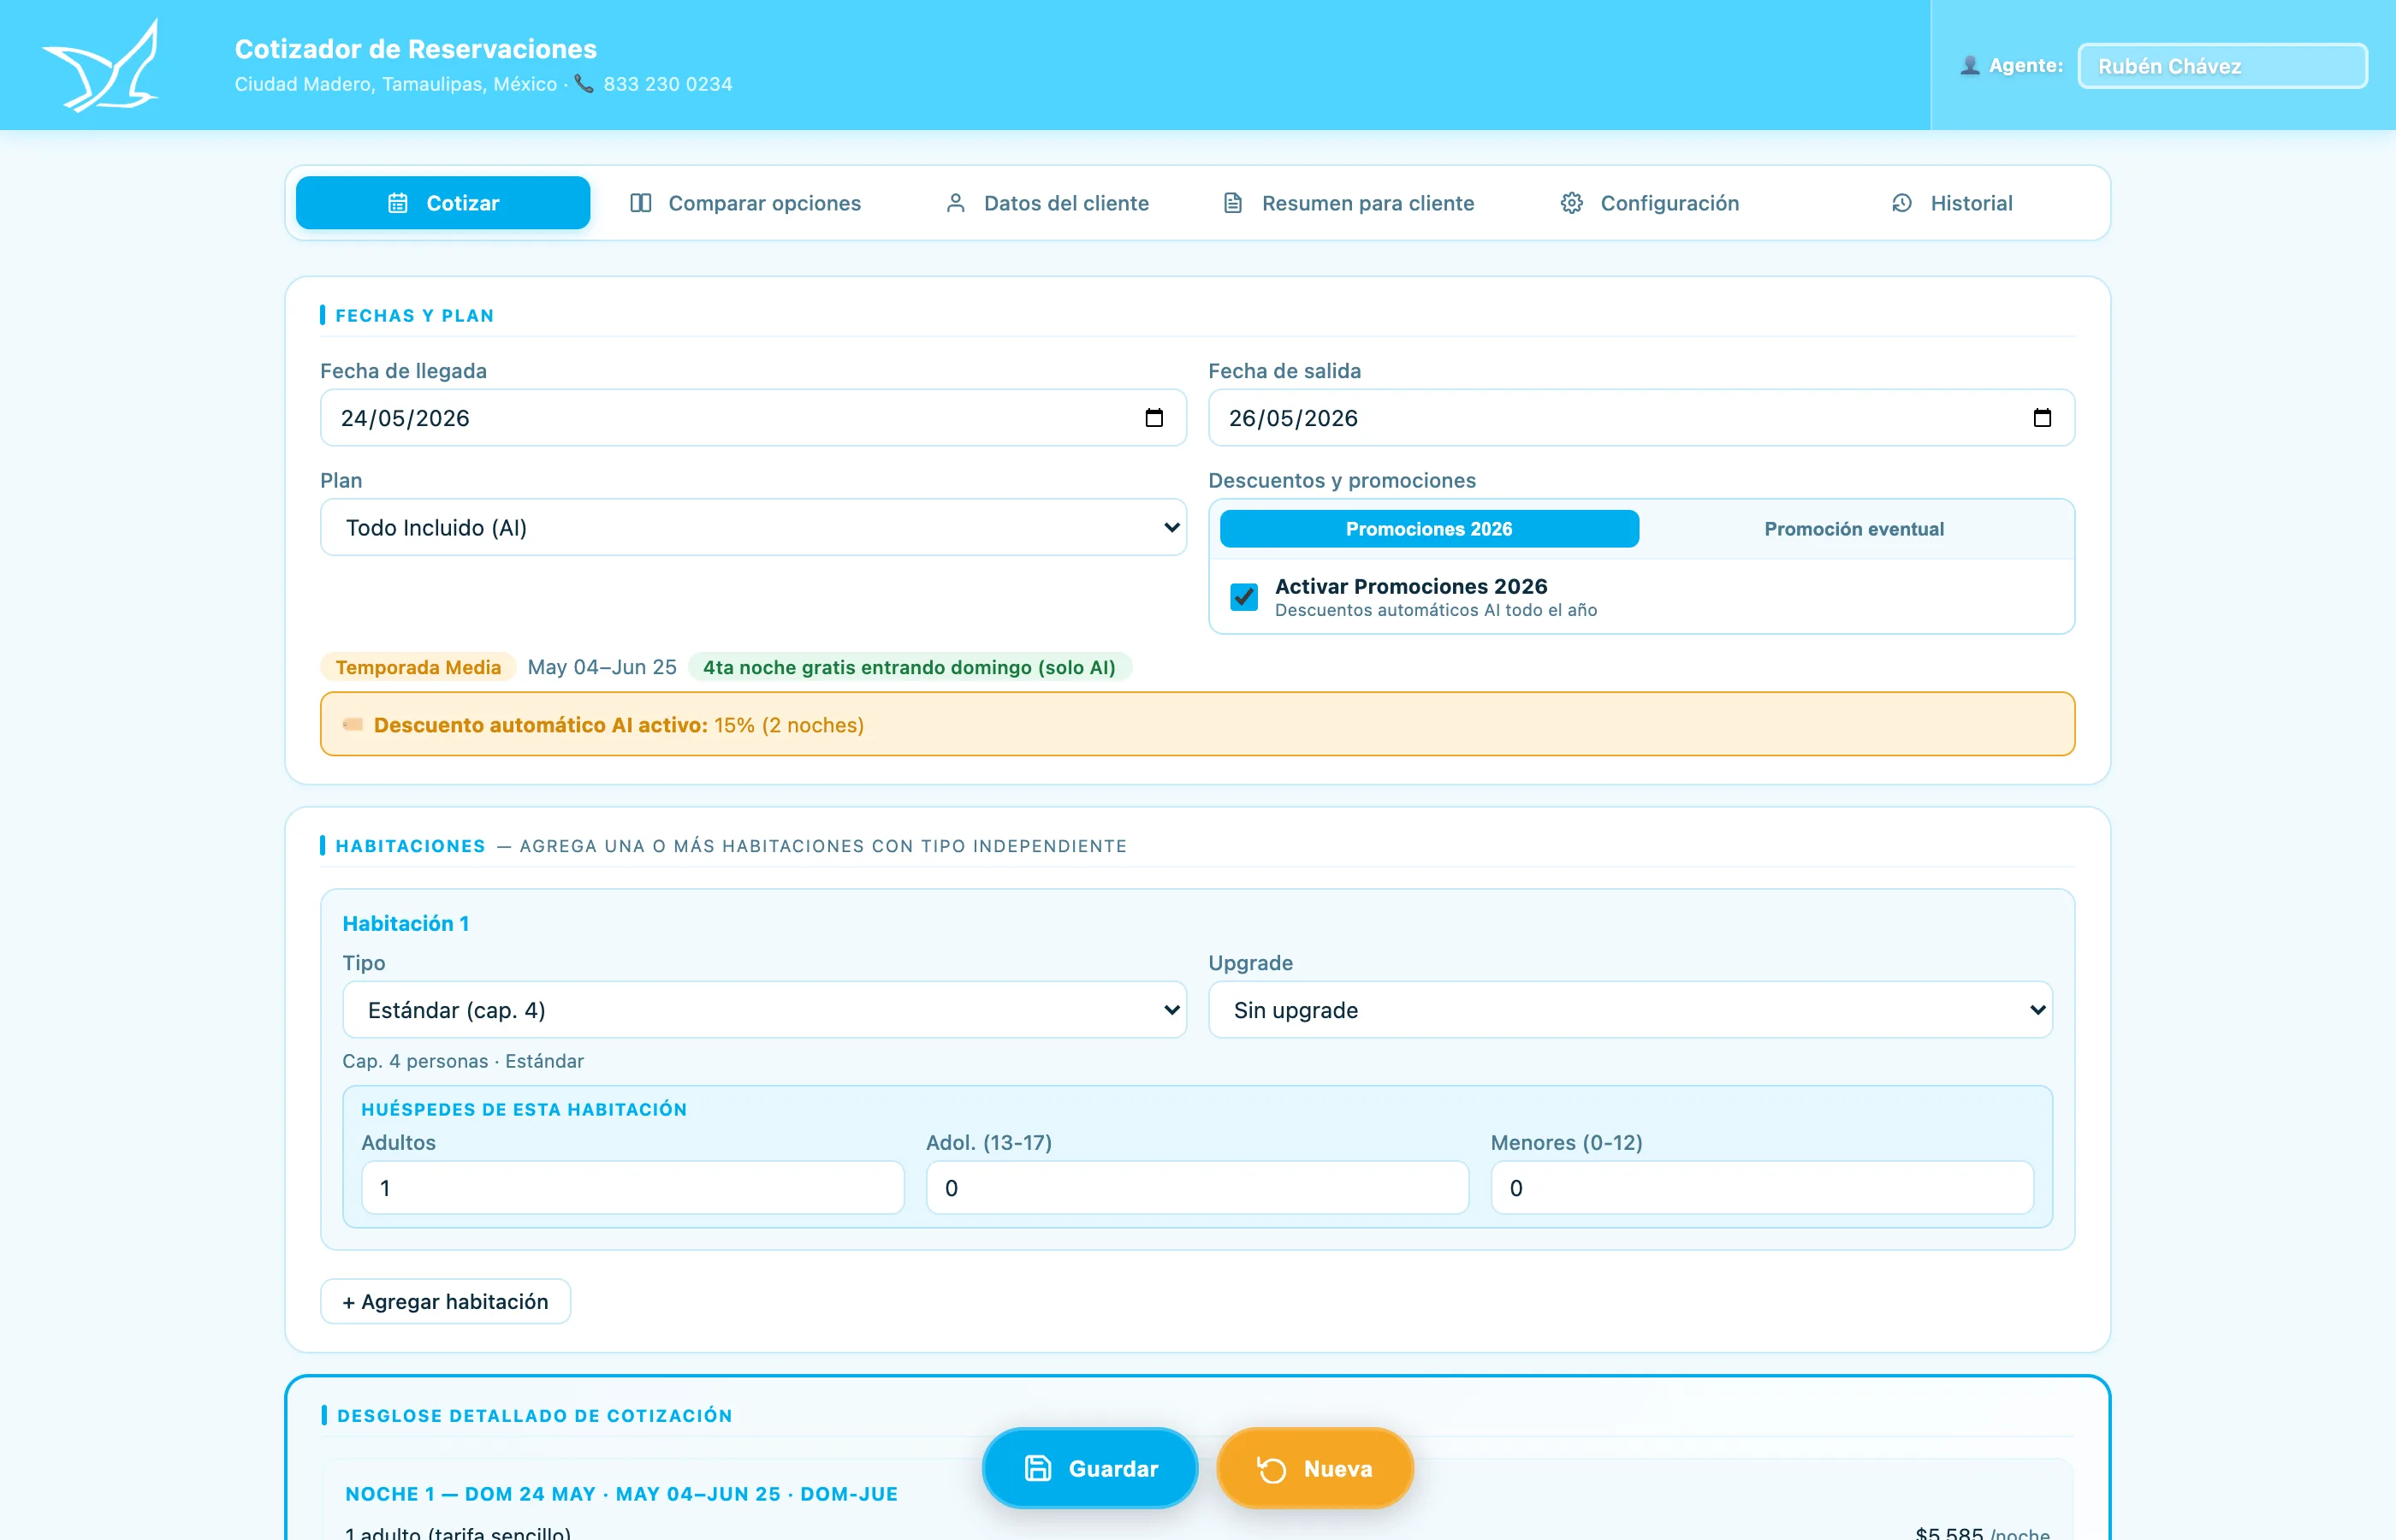Click the columns icon for Comparar opciones

point(641,203)
